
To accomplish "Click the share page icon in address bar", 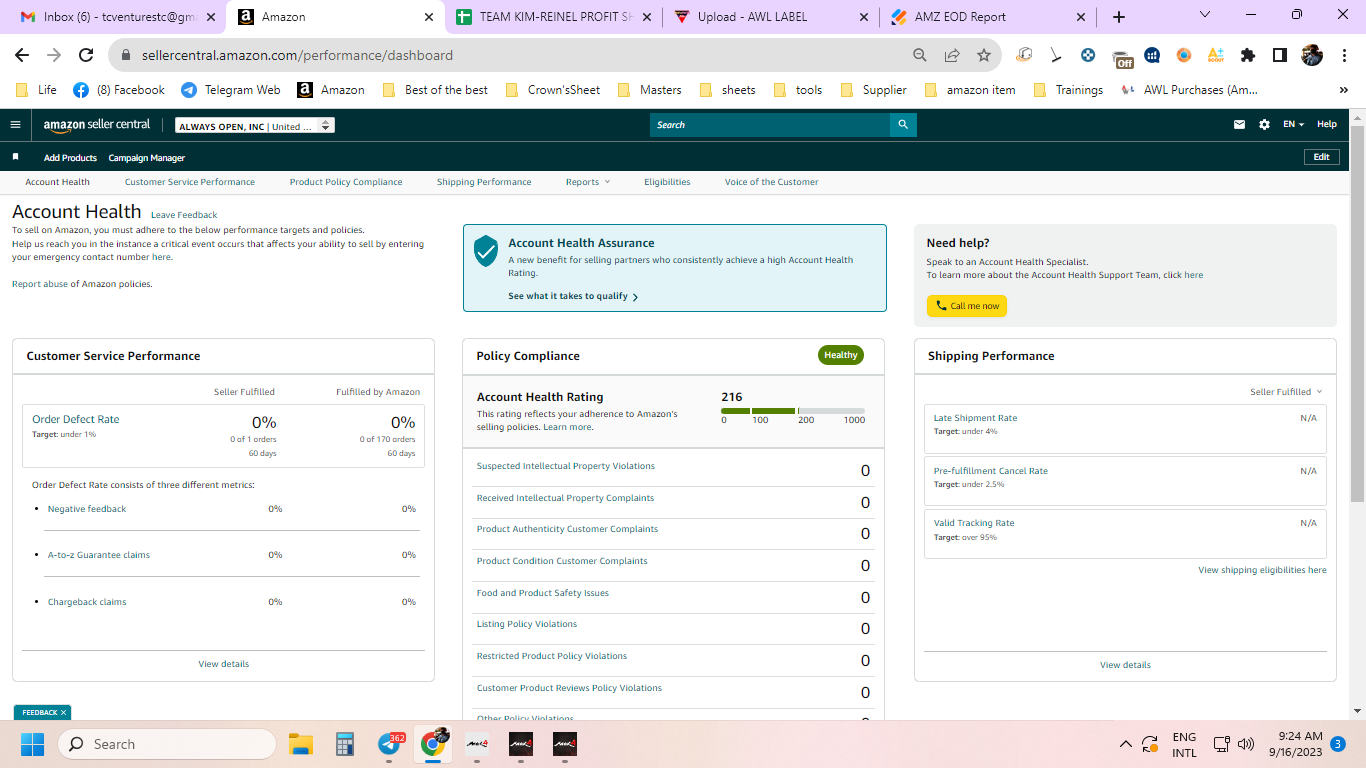I will [x=952, y=55].
